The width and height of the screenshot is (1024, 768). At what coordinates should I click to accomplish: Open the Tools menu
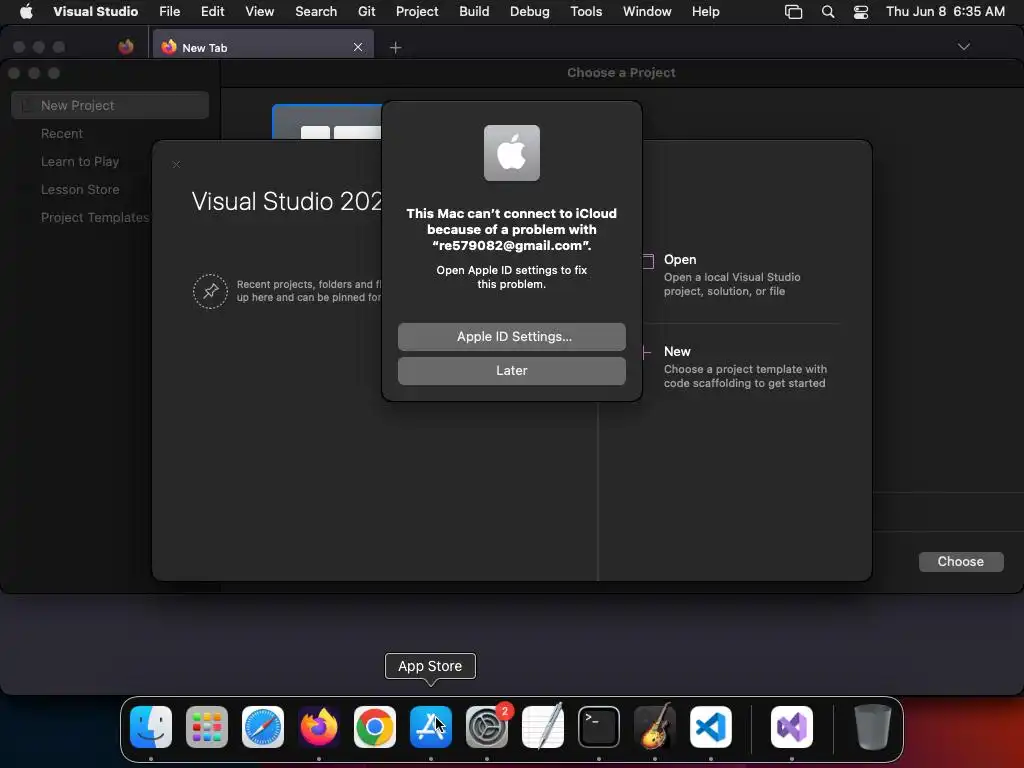(x=586, y=11)
